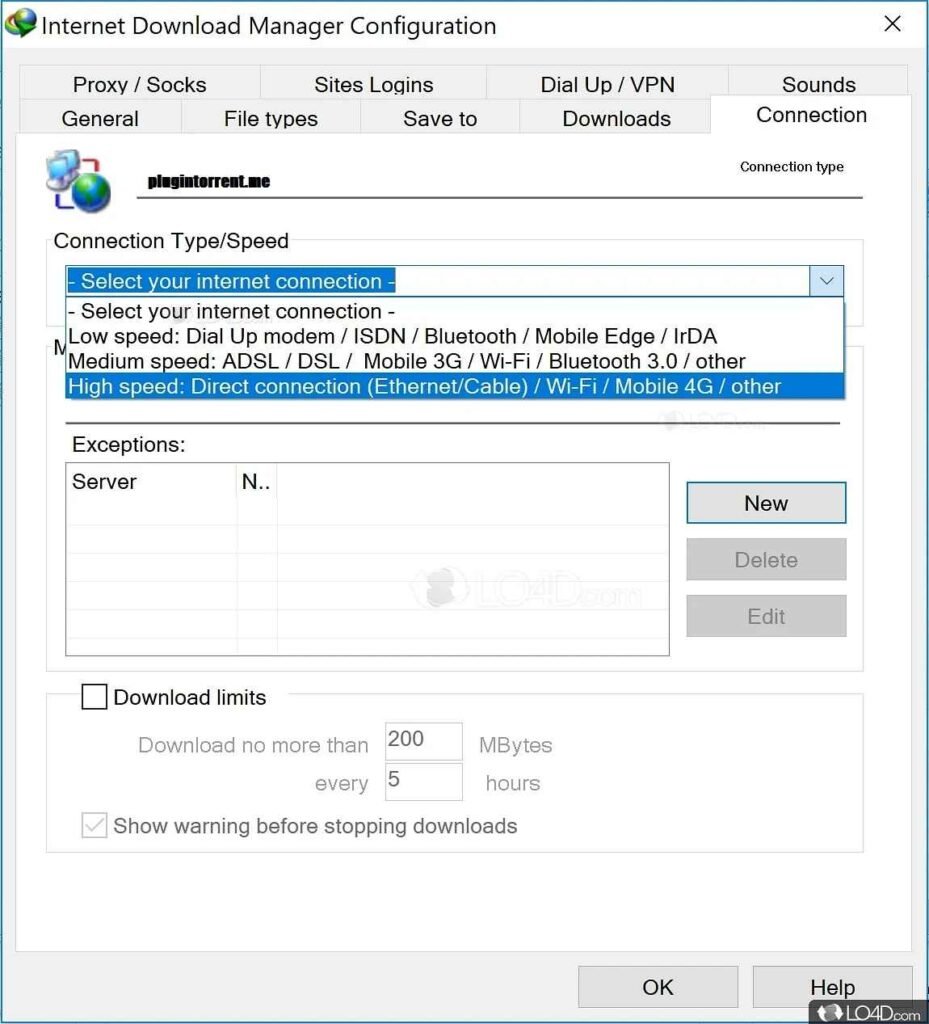Click the IDM title bar globe icon

click(20, 23)
